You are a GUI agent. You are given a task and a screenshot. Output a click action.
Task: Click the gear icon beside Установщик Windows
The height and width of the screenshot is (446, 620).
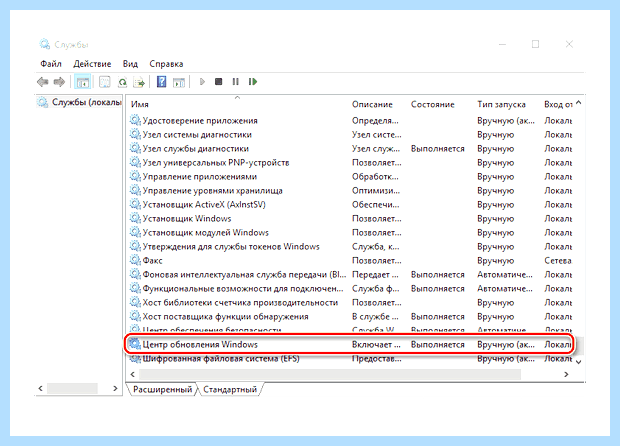tap(135, 218)
